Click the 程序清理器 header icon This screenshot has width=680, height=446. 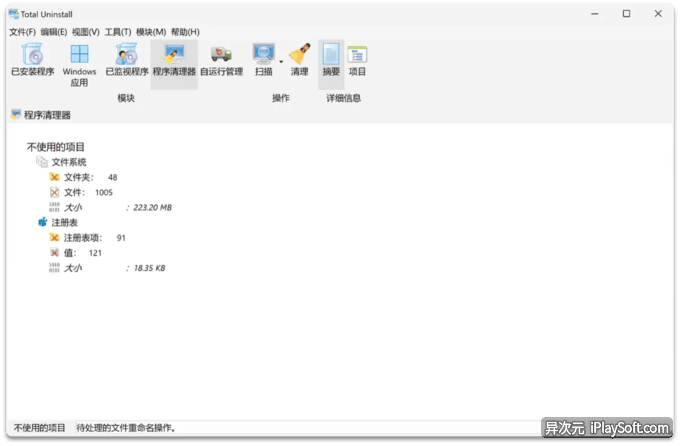tap(16, 115)
